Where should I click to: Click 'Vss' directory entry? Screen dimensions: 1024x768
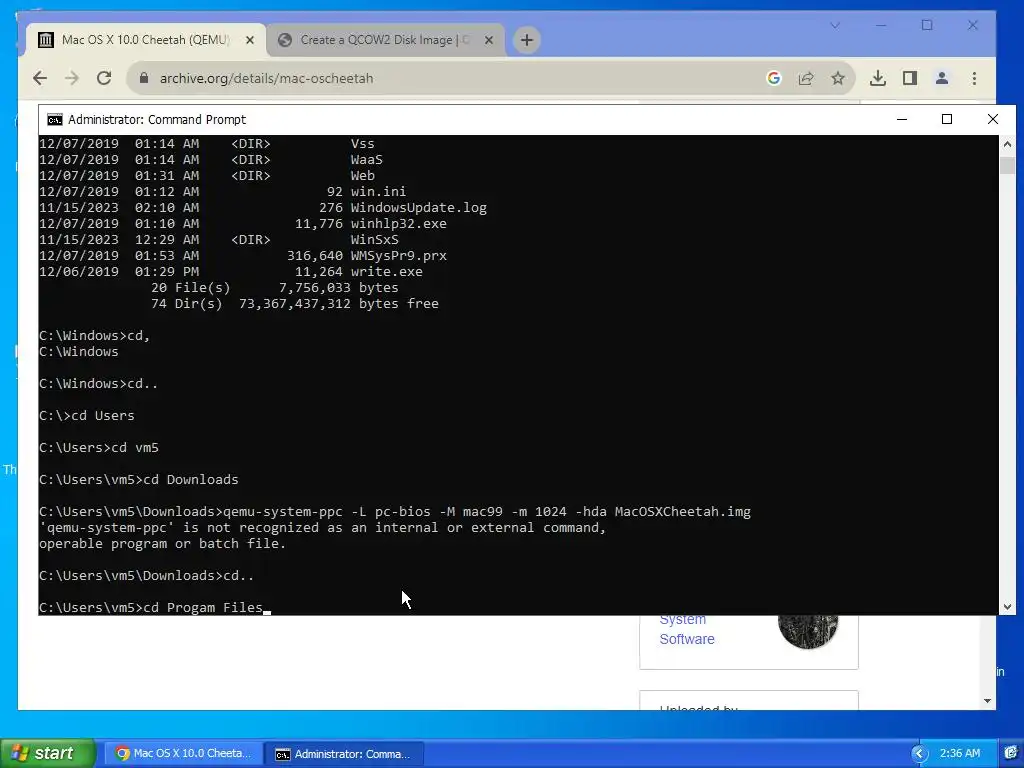point(362,144)
